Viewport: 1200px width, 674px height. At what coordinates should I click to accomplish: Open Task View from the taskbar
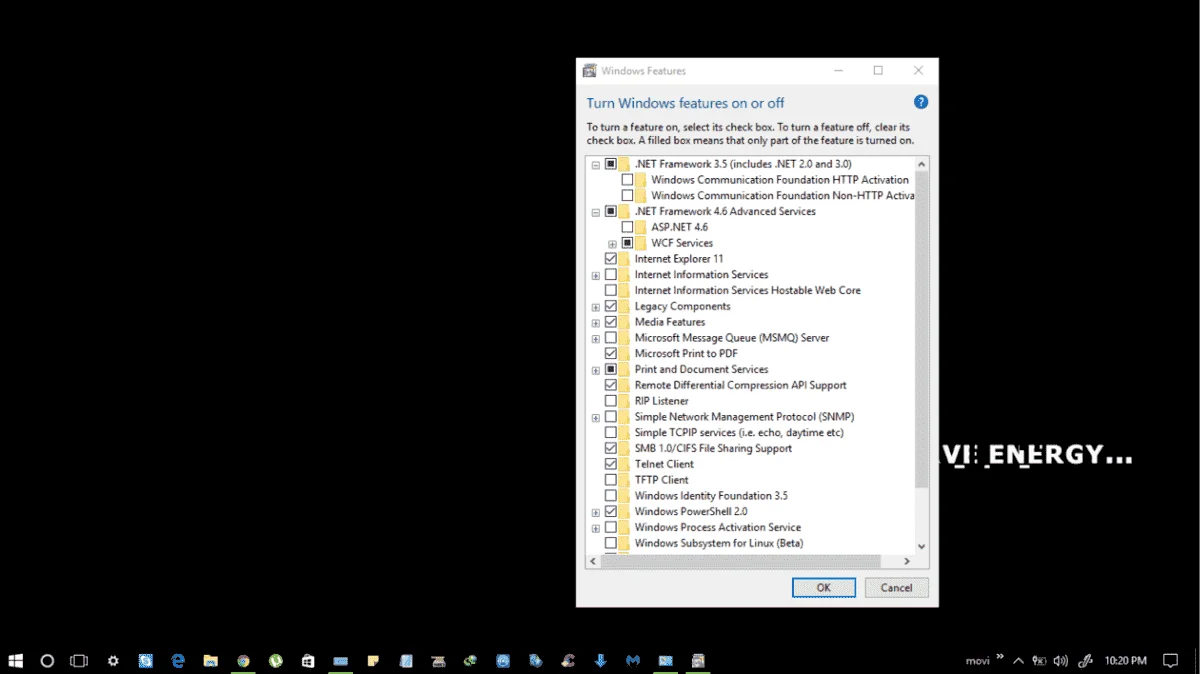tap(79, 661)
